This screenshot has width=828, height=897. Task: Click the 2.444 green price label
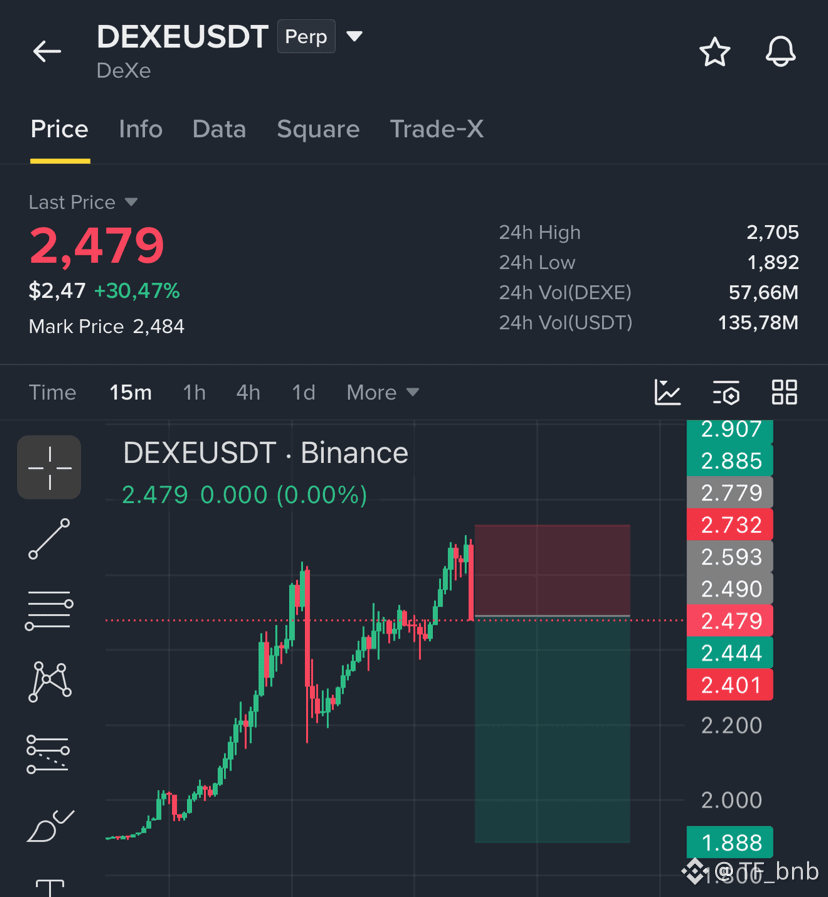(730, 653)
